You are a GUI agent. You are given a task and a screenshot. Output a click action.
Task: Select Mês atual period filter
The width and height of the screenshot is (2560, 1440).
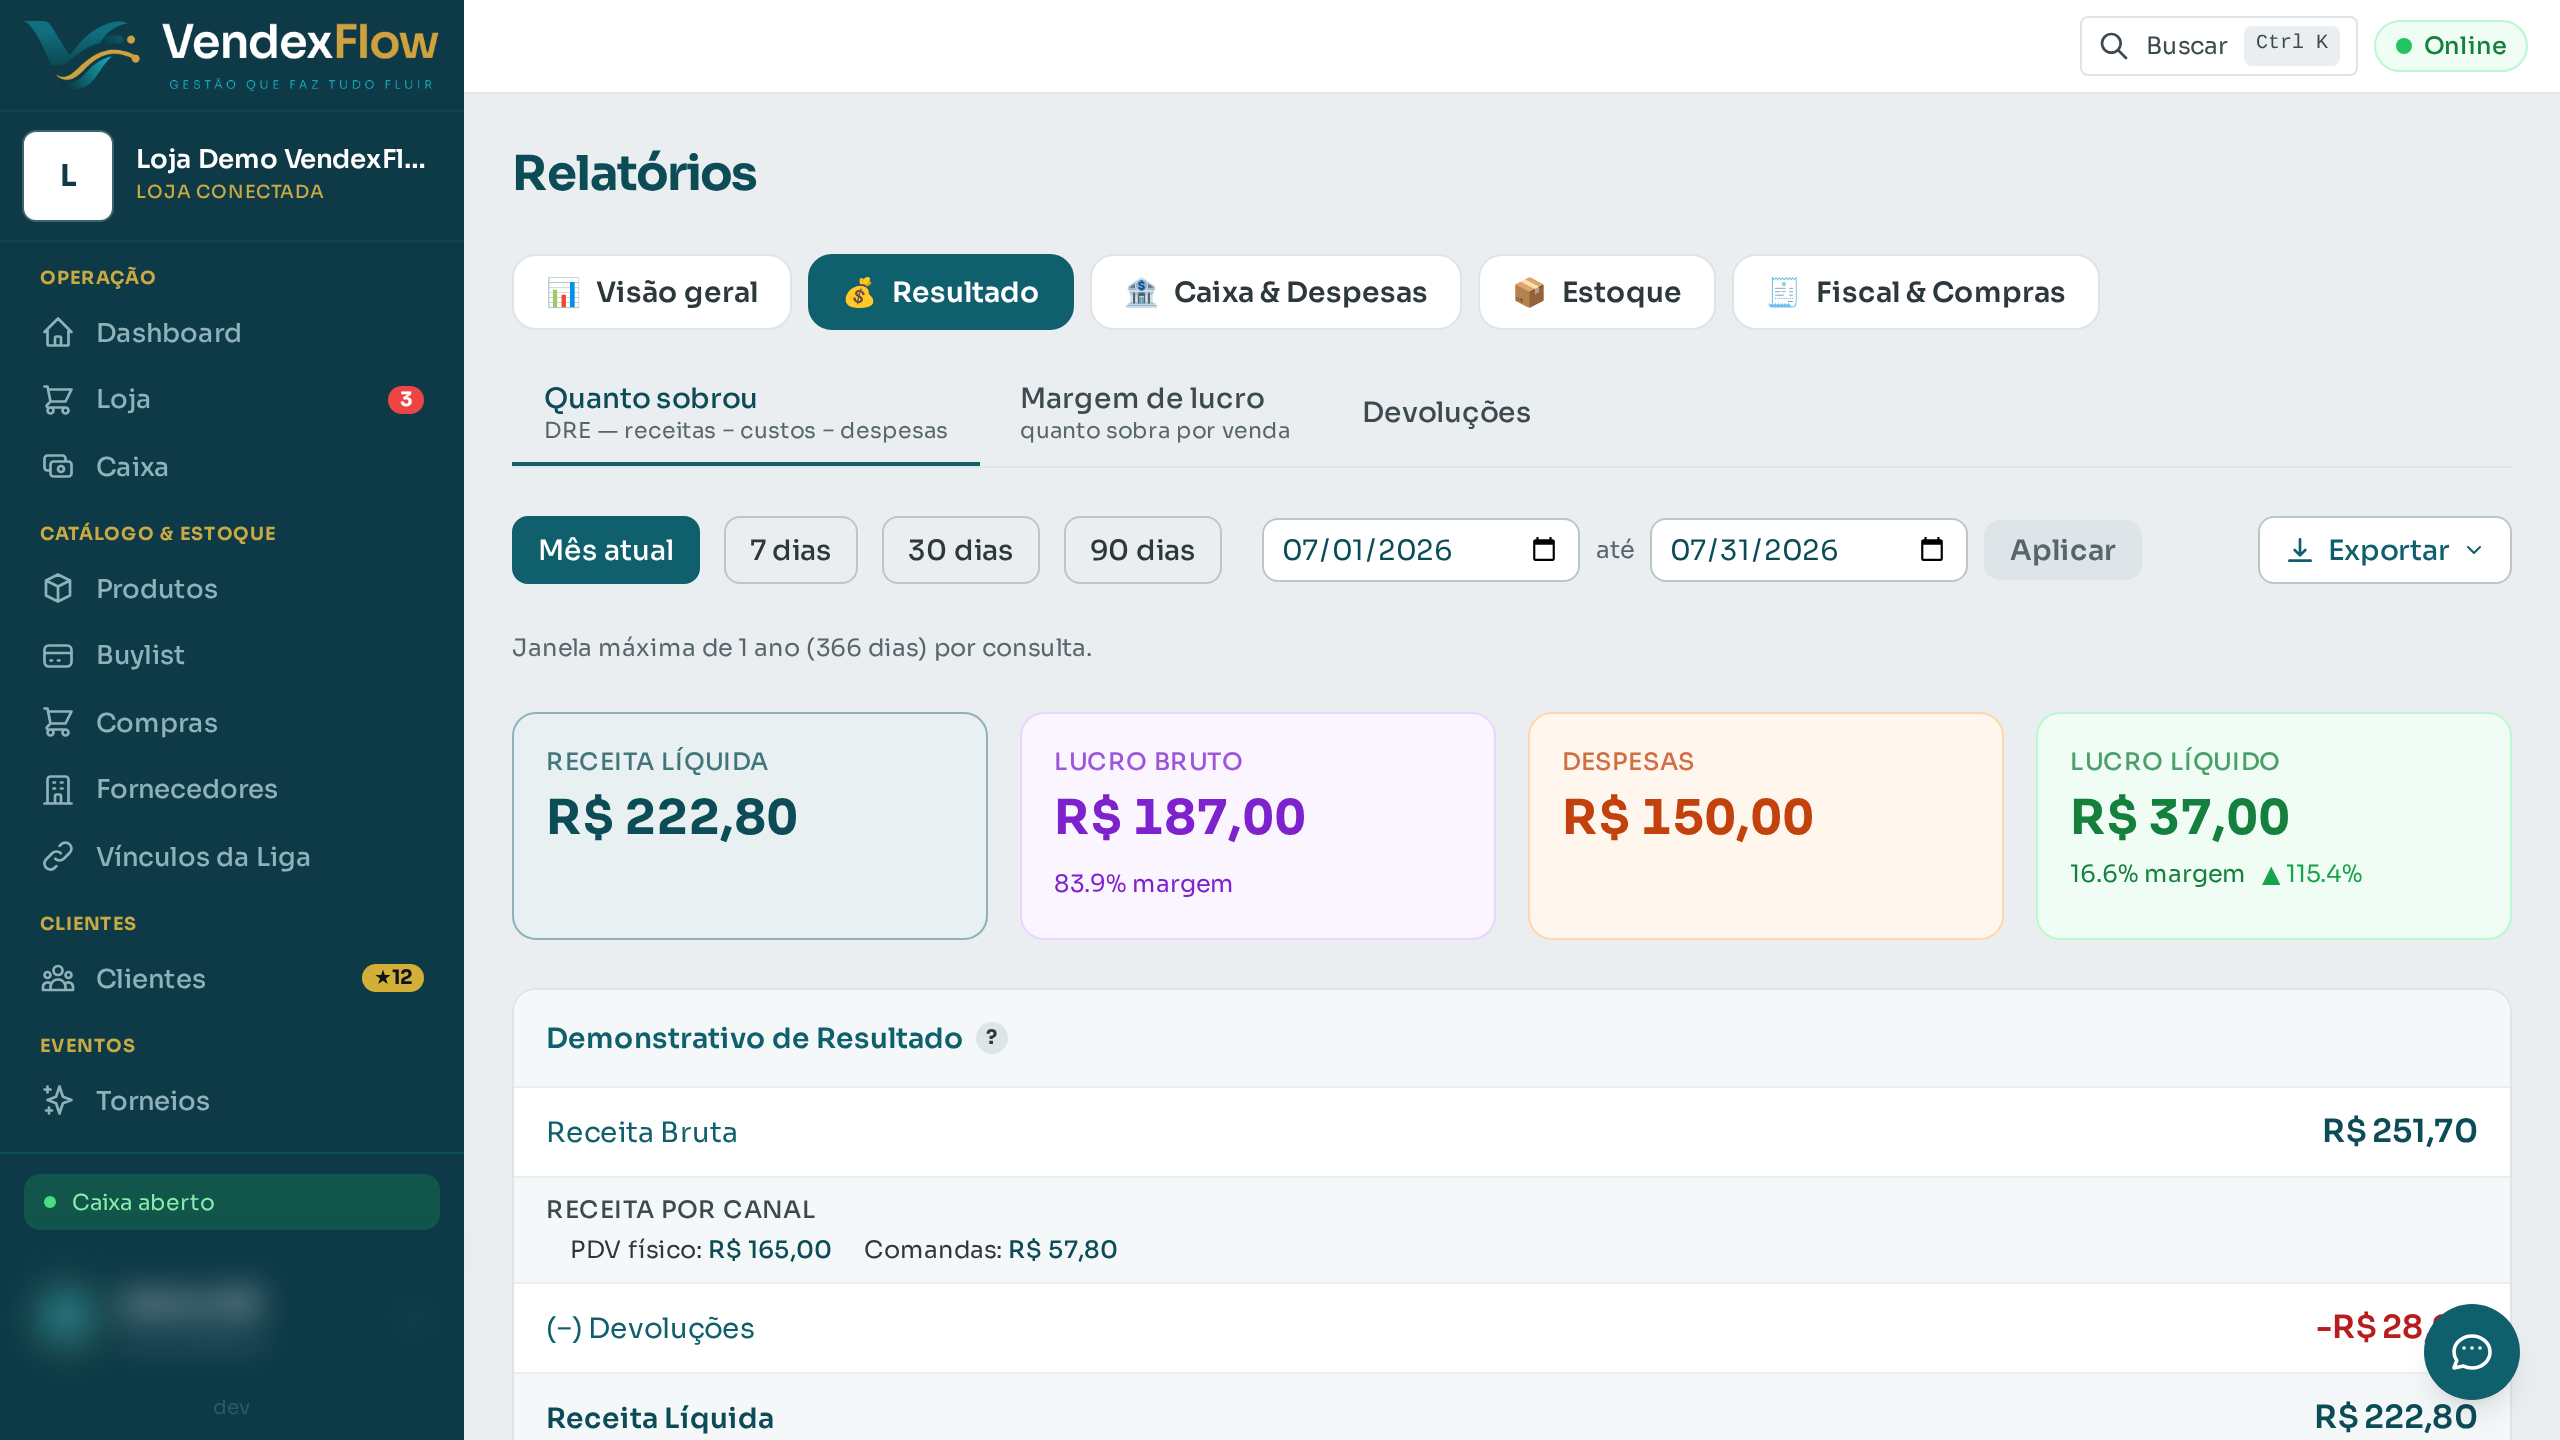click(606, 550)
